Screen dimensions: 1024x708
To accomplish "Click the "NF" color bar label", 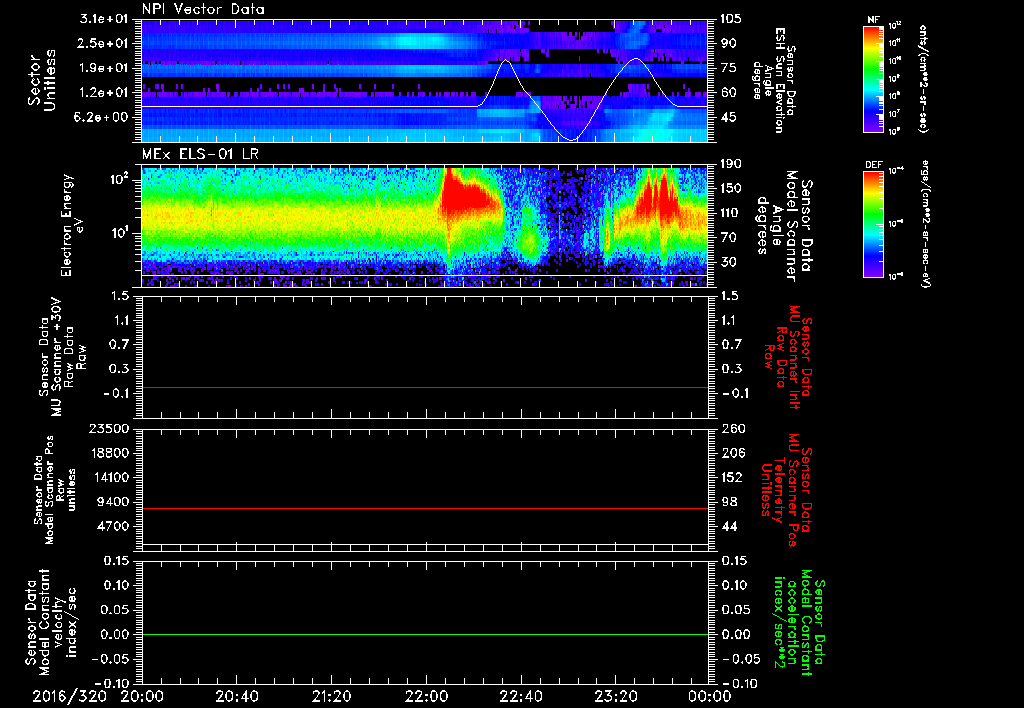I will point(873,20).
